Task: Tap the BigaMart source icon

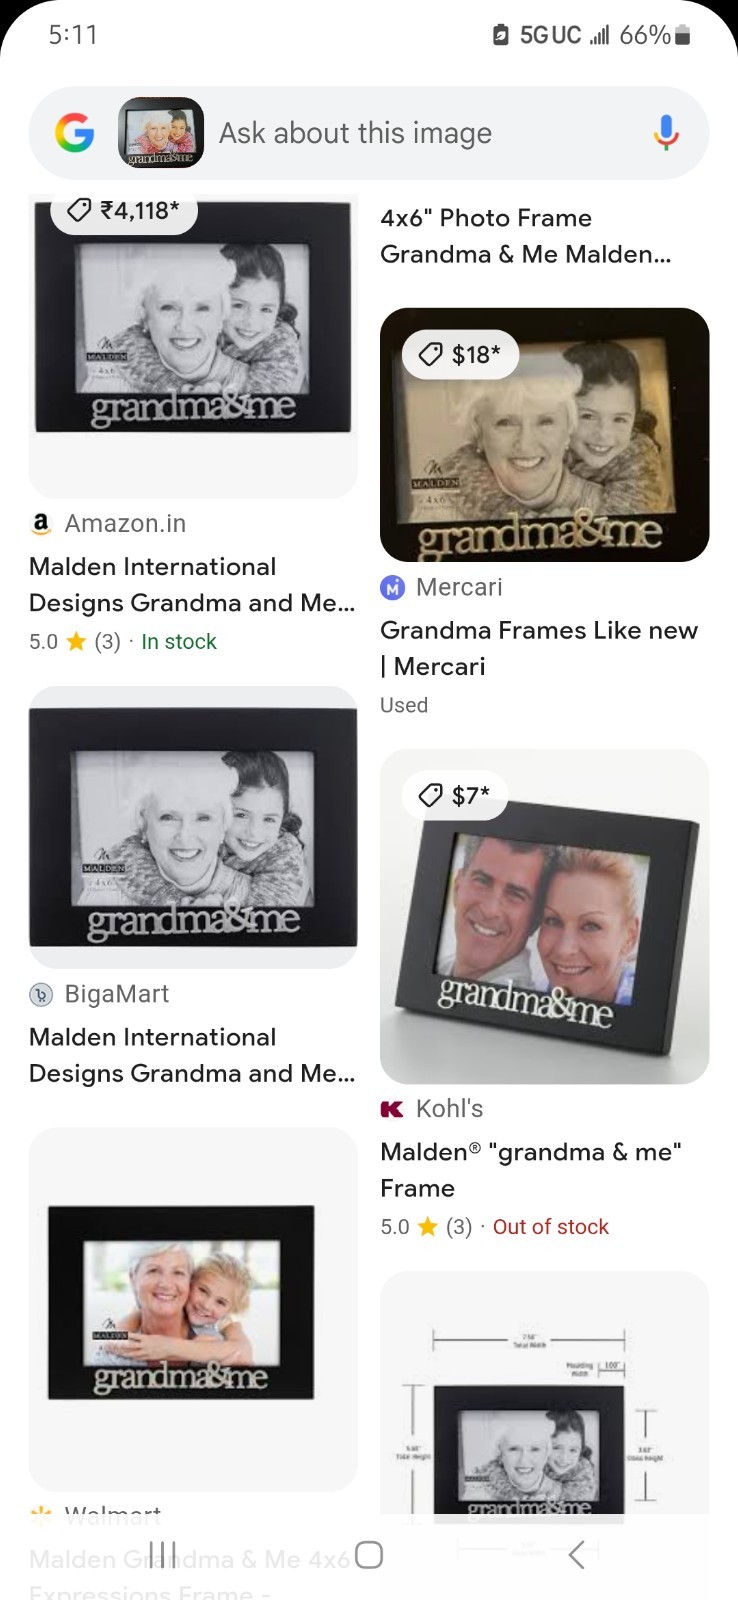Action: (41, 994)
